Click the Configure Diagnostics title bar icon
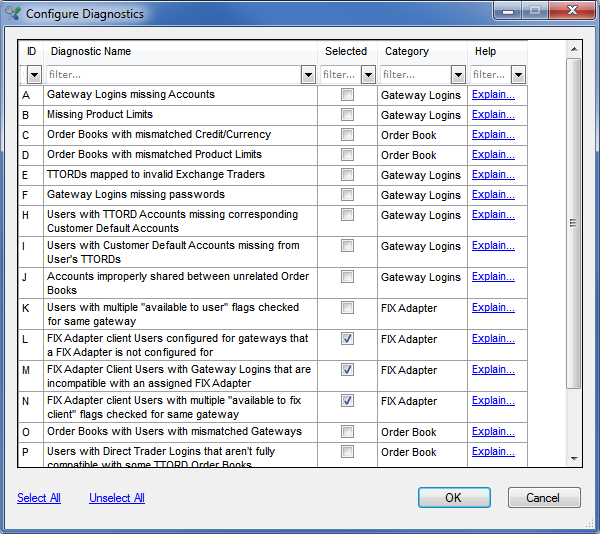The height and width of the screenshot is (534, 600). coord(13,13)
